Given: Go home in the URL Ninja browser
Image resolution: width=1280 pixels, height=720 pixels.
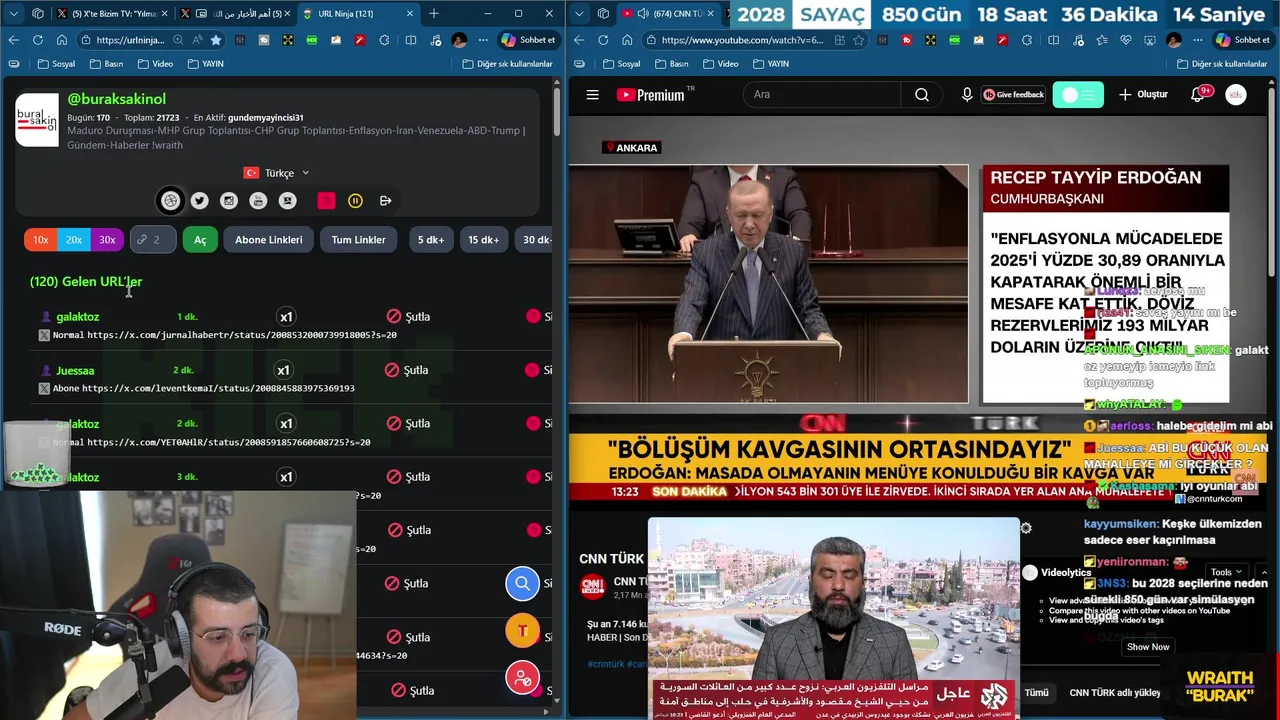Looking at the screenshot, I should tap(61, 40).
